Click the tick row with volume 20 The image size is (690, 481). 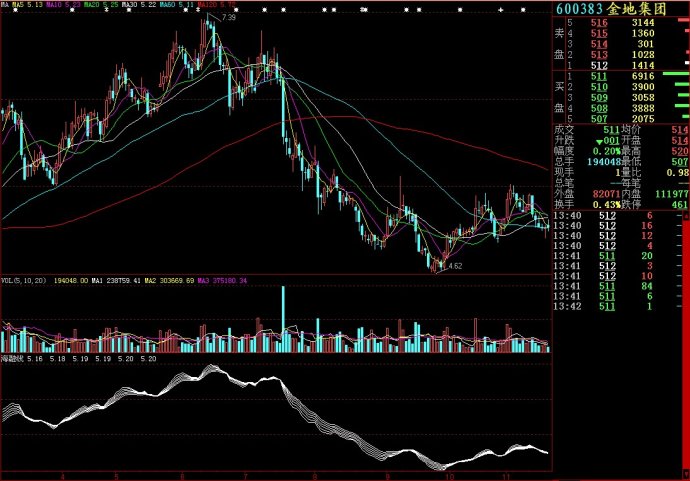tap(617, 256)
